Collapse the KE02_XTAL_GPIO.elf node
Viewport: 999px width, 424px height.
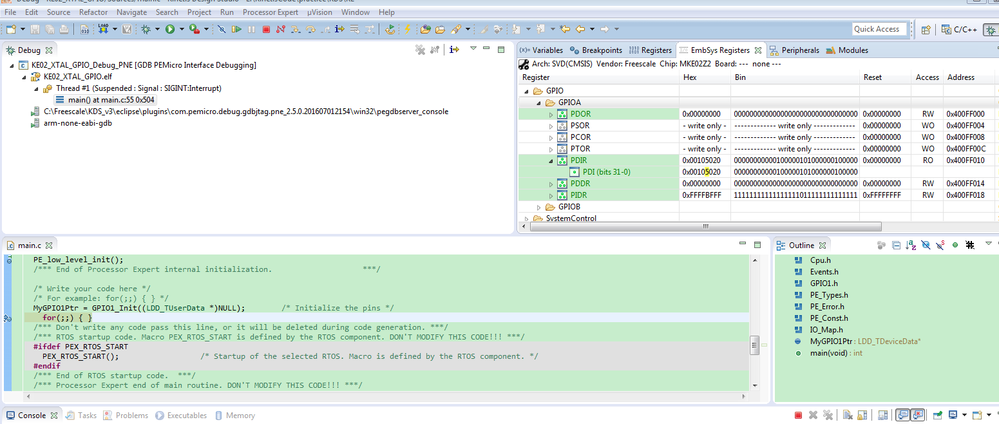tap(25, 77)
